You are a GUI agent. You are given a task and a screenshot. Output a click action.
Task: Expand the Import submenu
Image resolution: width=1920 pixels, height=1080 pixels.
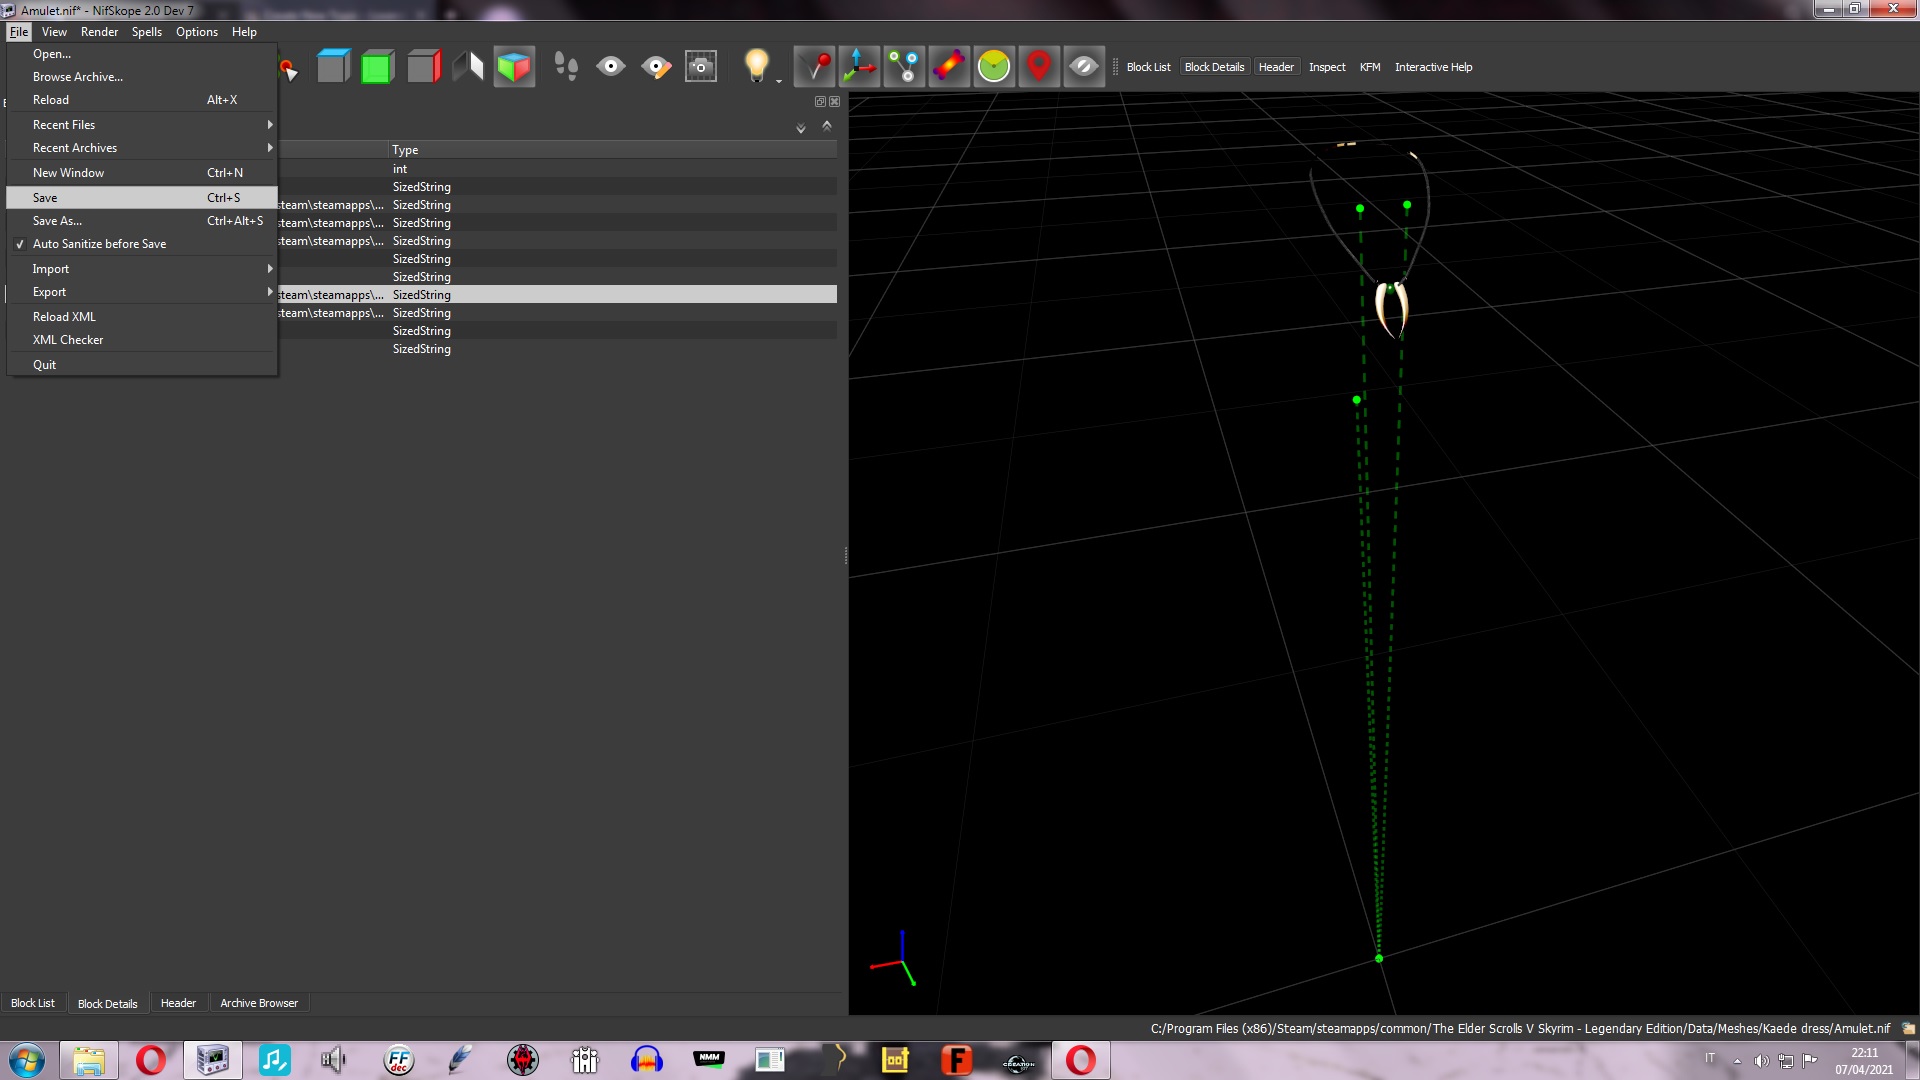[x=142, y=269]
